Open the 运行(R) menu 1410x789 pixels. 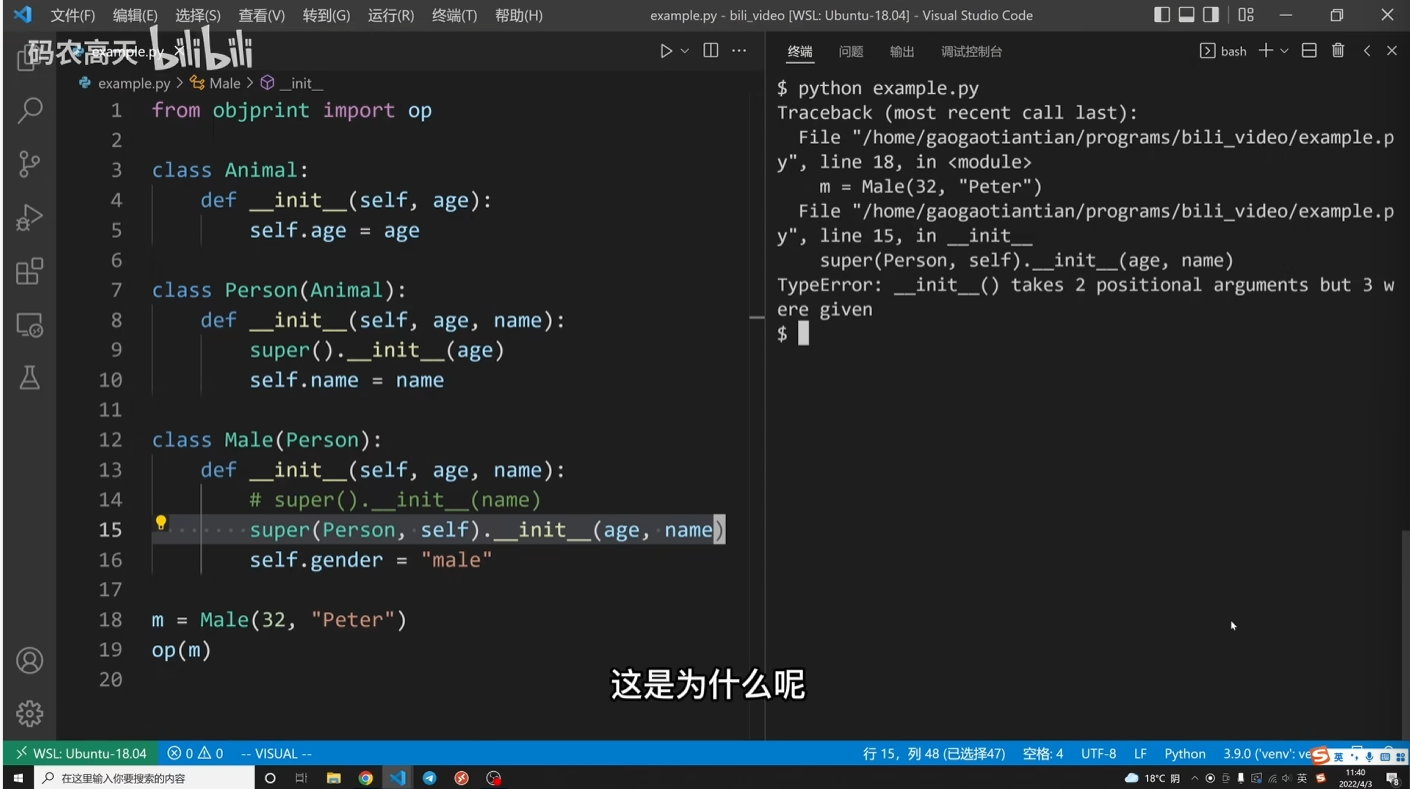(x=390, y=15)
